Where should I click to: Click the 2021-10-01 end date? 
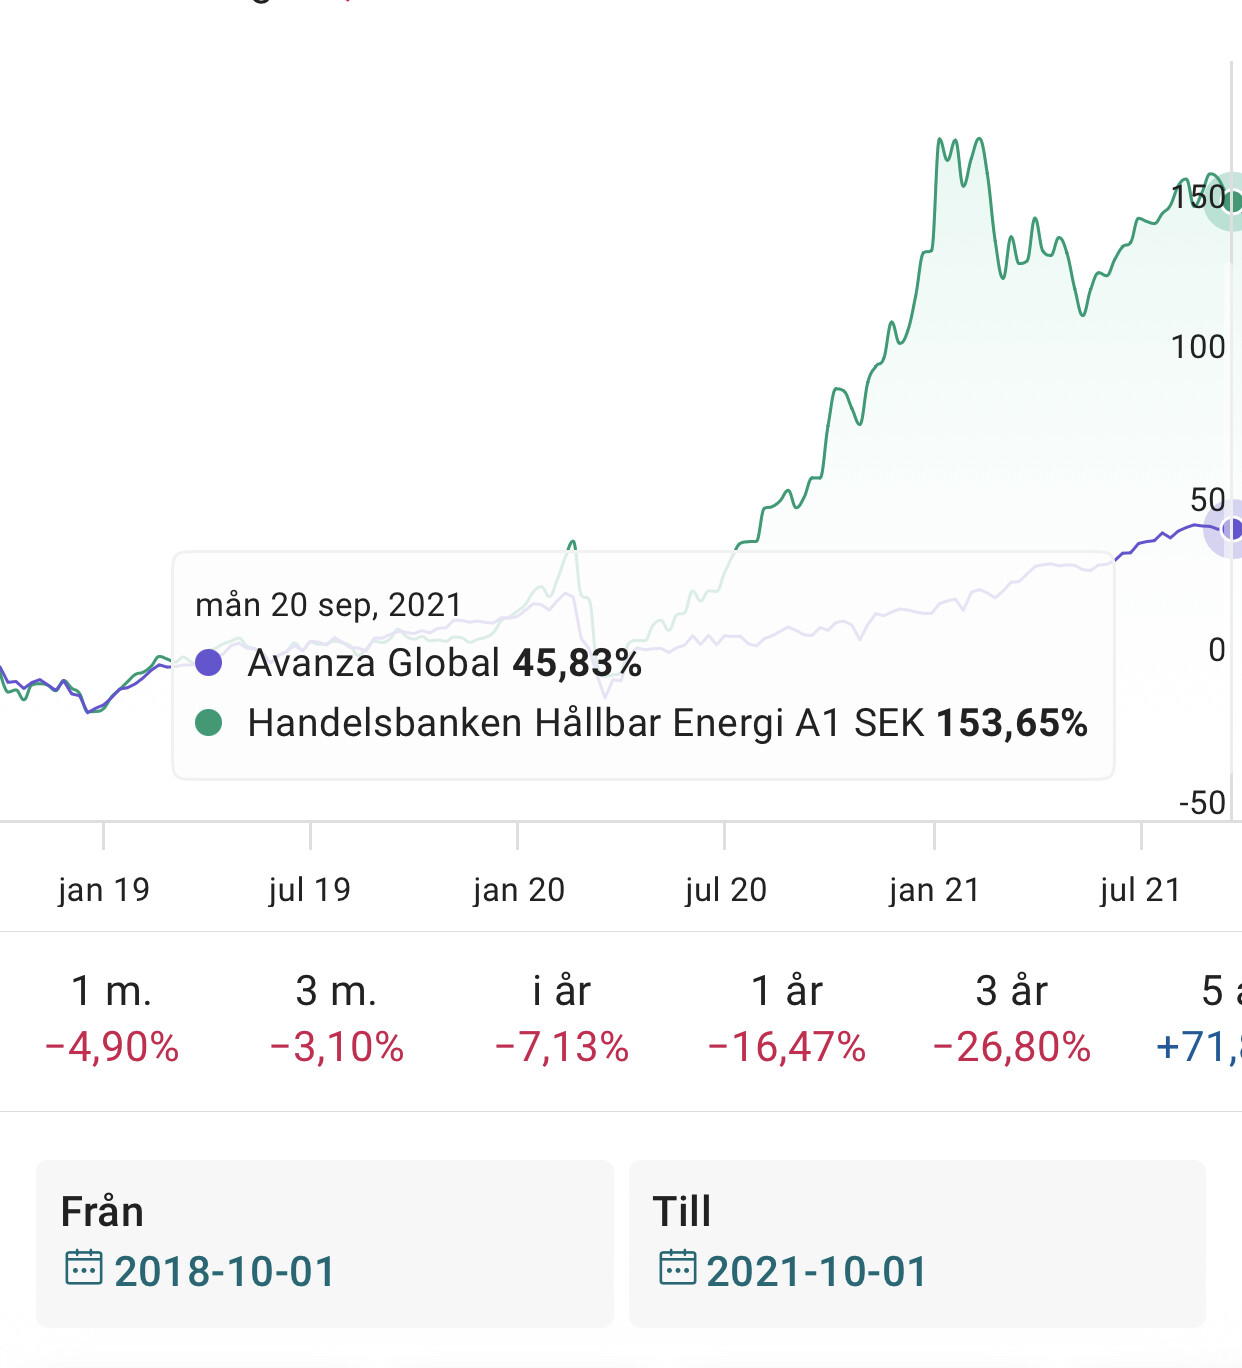(x=816, y=1271)
